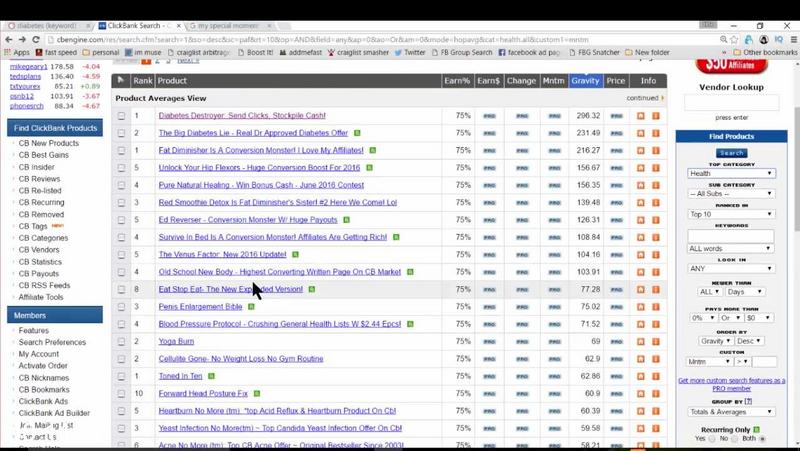Click the flag icon in table header
Image resolution: width=800 pixels, height=451 pixels.
pyautogui.click(x=121, y=80)
